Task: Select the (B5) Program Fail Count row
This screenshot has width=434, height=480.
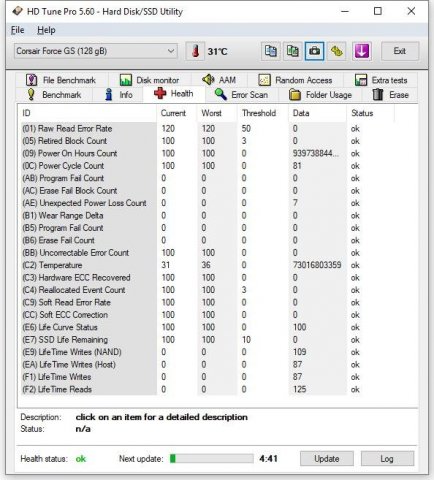Action: pyautogui.click(x=207, y=228)
